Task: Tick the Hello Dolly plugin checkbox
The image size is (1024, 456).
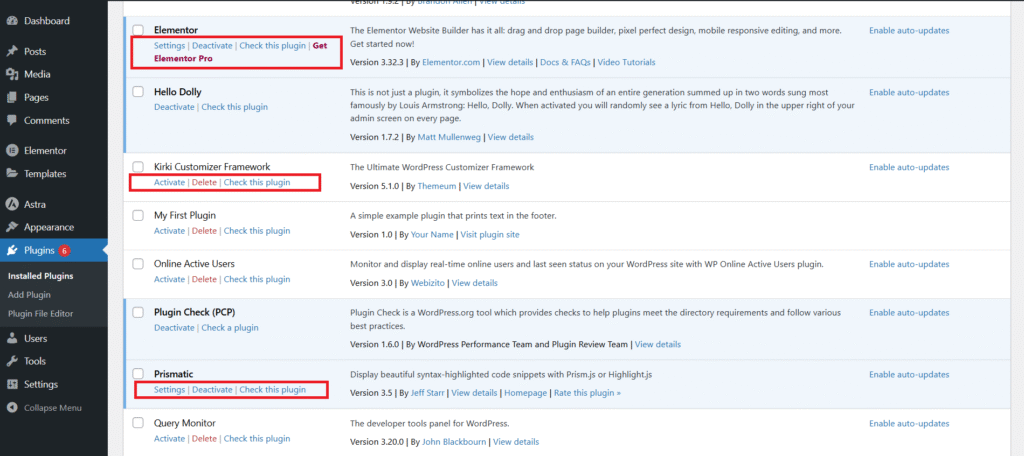Action: click(139, 92)
